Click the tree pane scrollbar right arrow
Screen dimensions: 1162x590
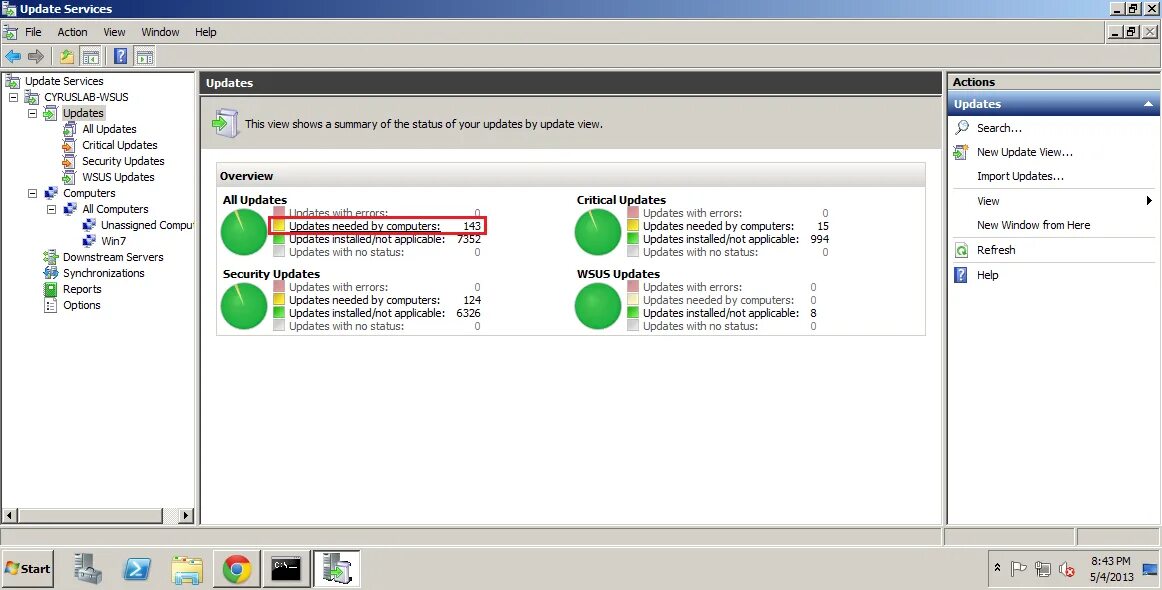pos(185,515)
